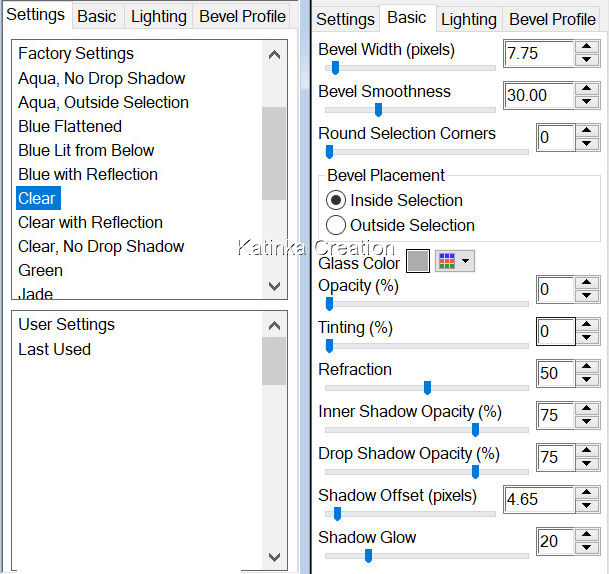
Task: Increase Shadow Glow with the up arrow
Action: click(587, 534)
